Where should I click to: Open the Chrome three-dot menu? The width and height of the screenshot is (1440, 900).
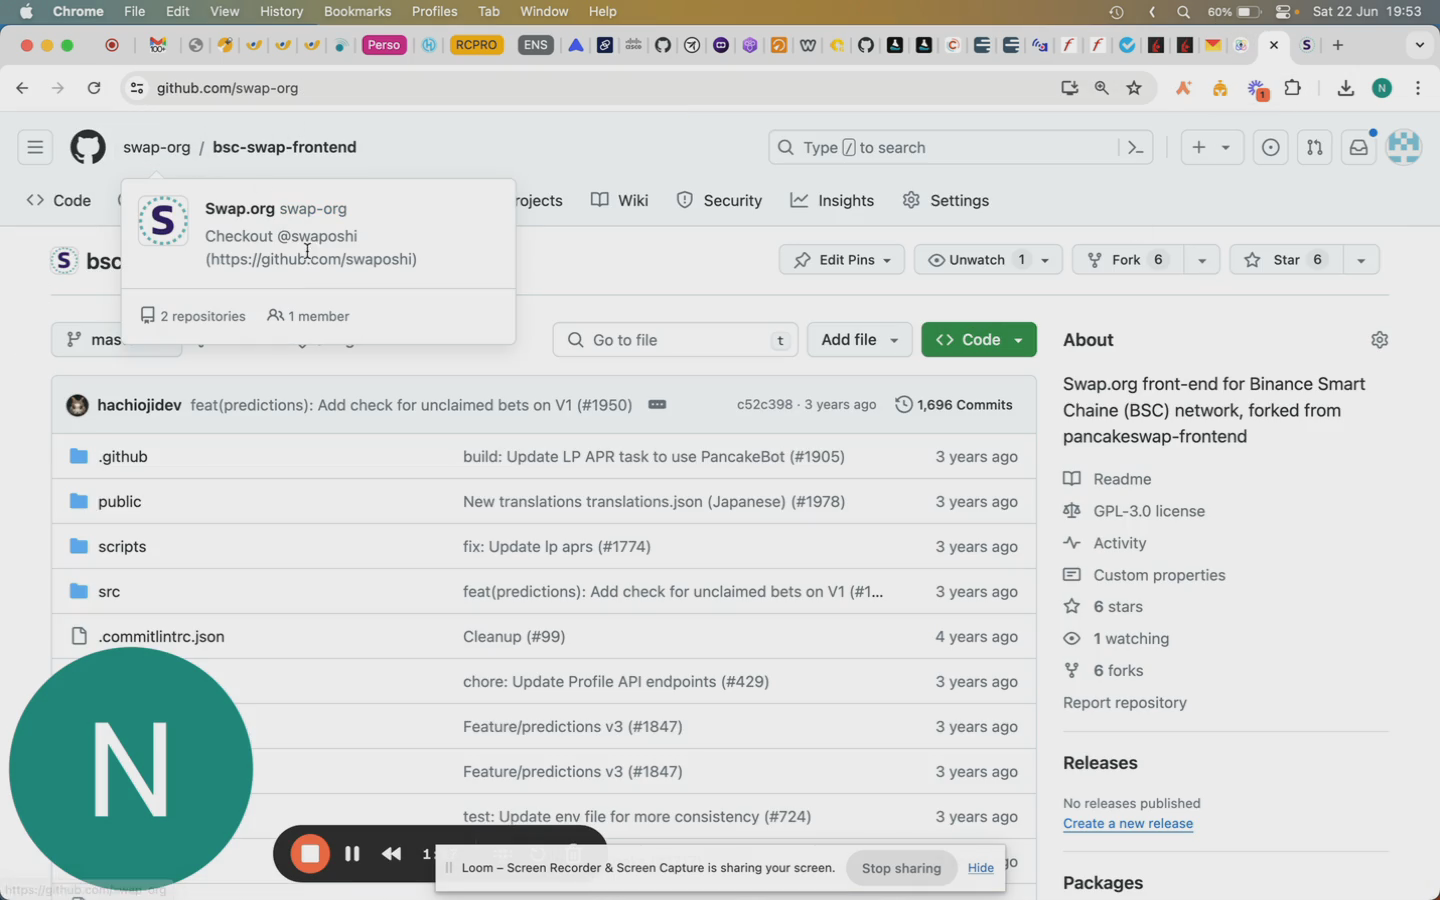coord(1418,88)
